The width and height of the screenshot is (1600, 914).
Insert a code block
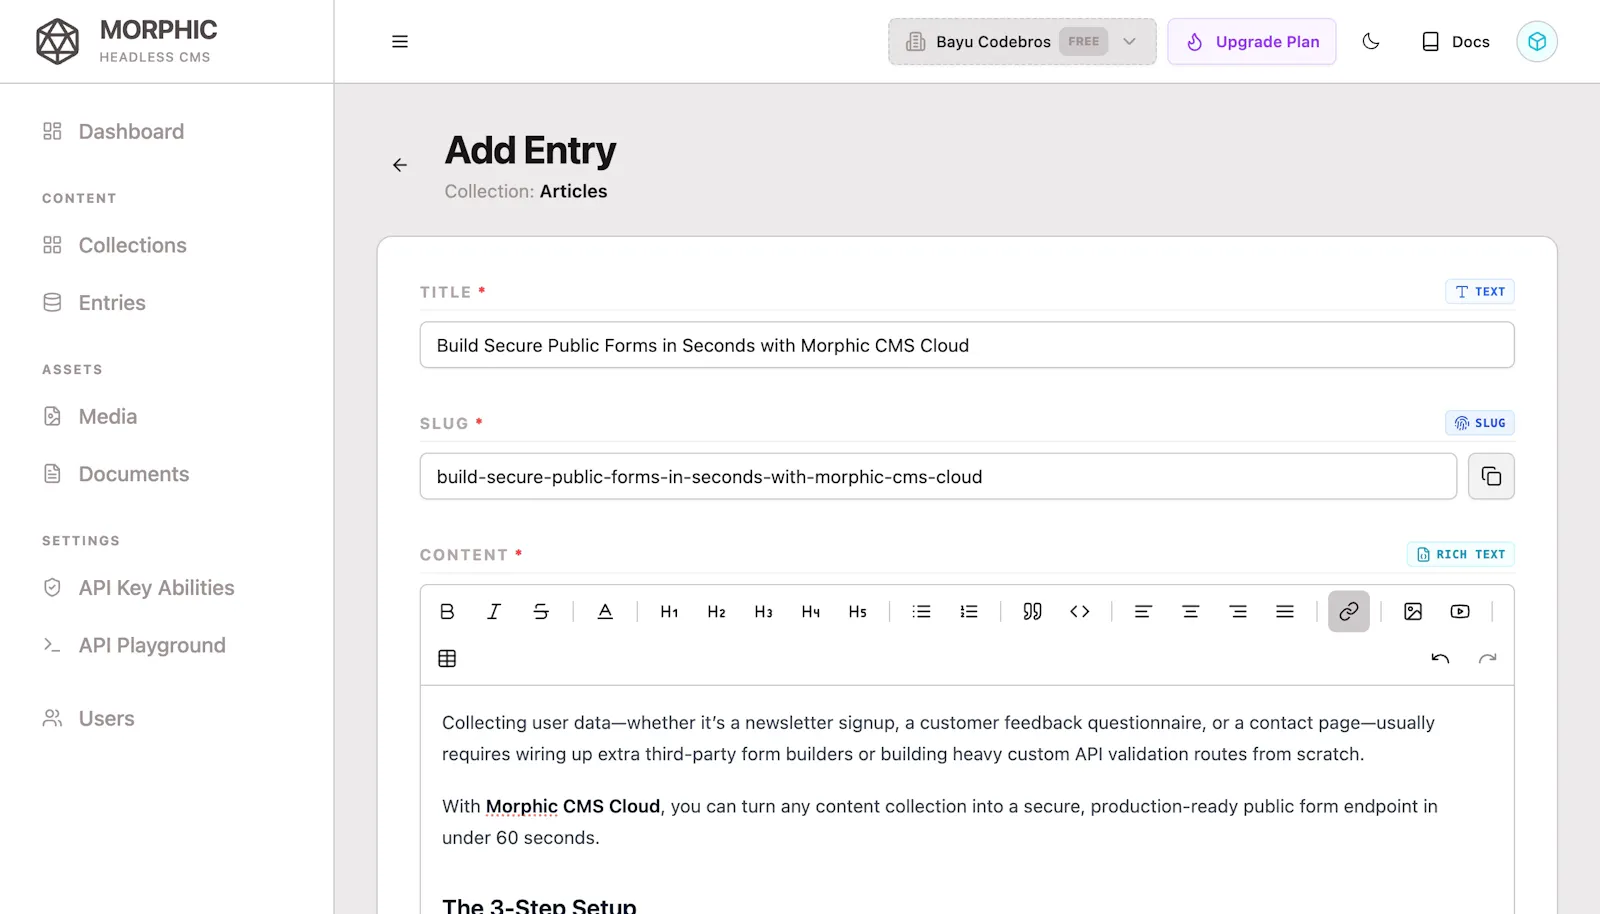tap(1079, 611)
